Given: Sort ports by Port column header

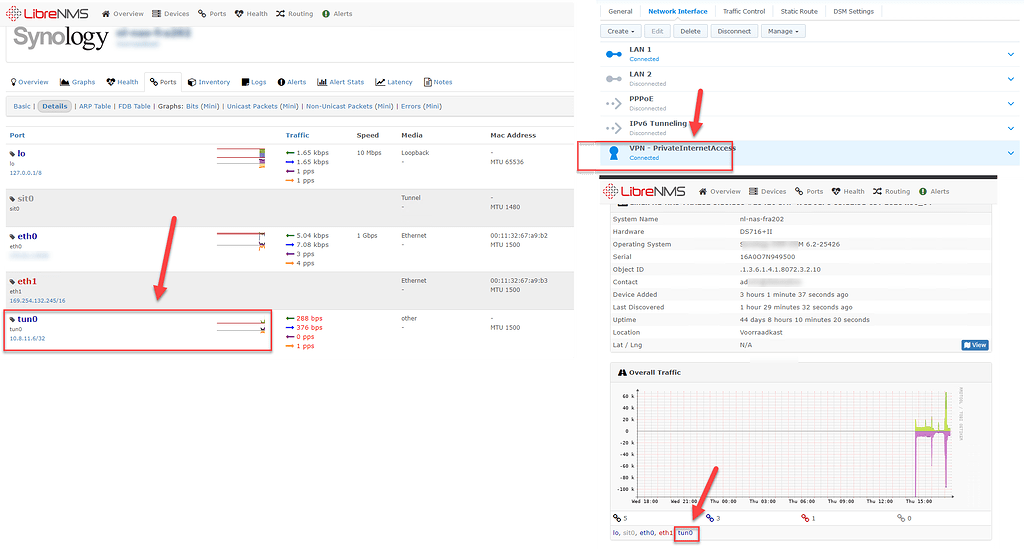Looking at the screenshot, I should (17, 135).
